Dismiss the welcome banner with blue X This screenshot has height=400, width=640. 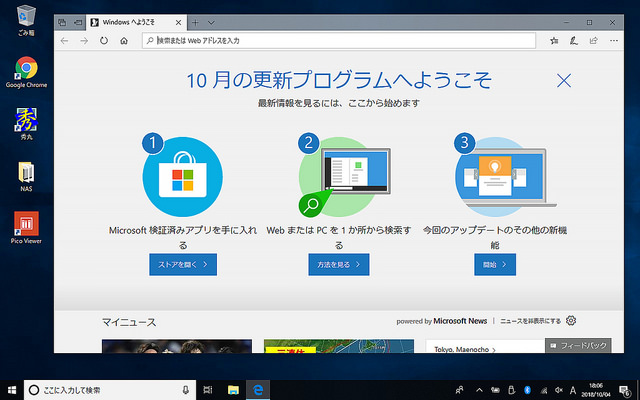tap(564, 80)
